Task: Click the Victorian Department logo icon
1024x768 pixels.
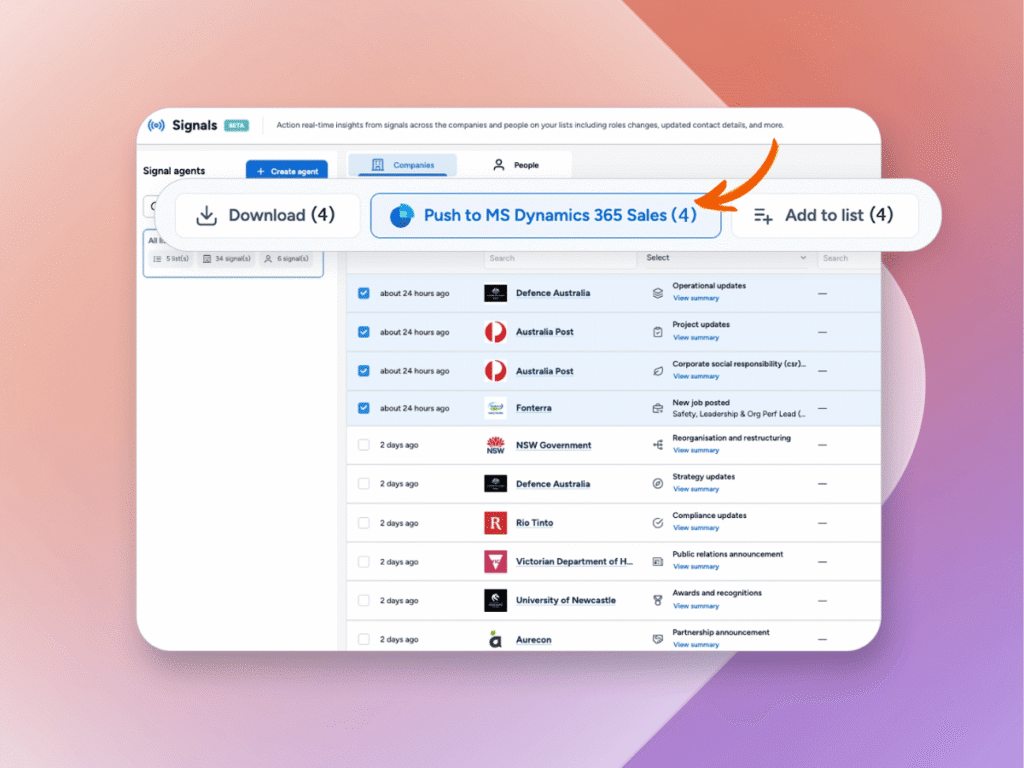Action: (x=495, y=562)
